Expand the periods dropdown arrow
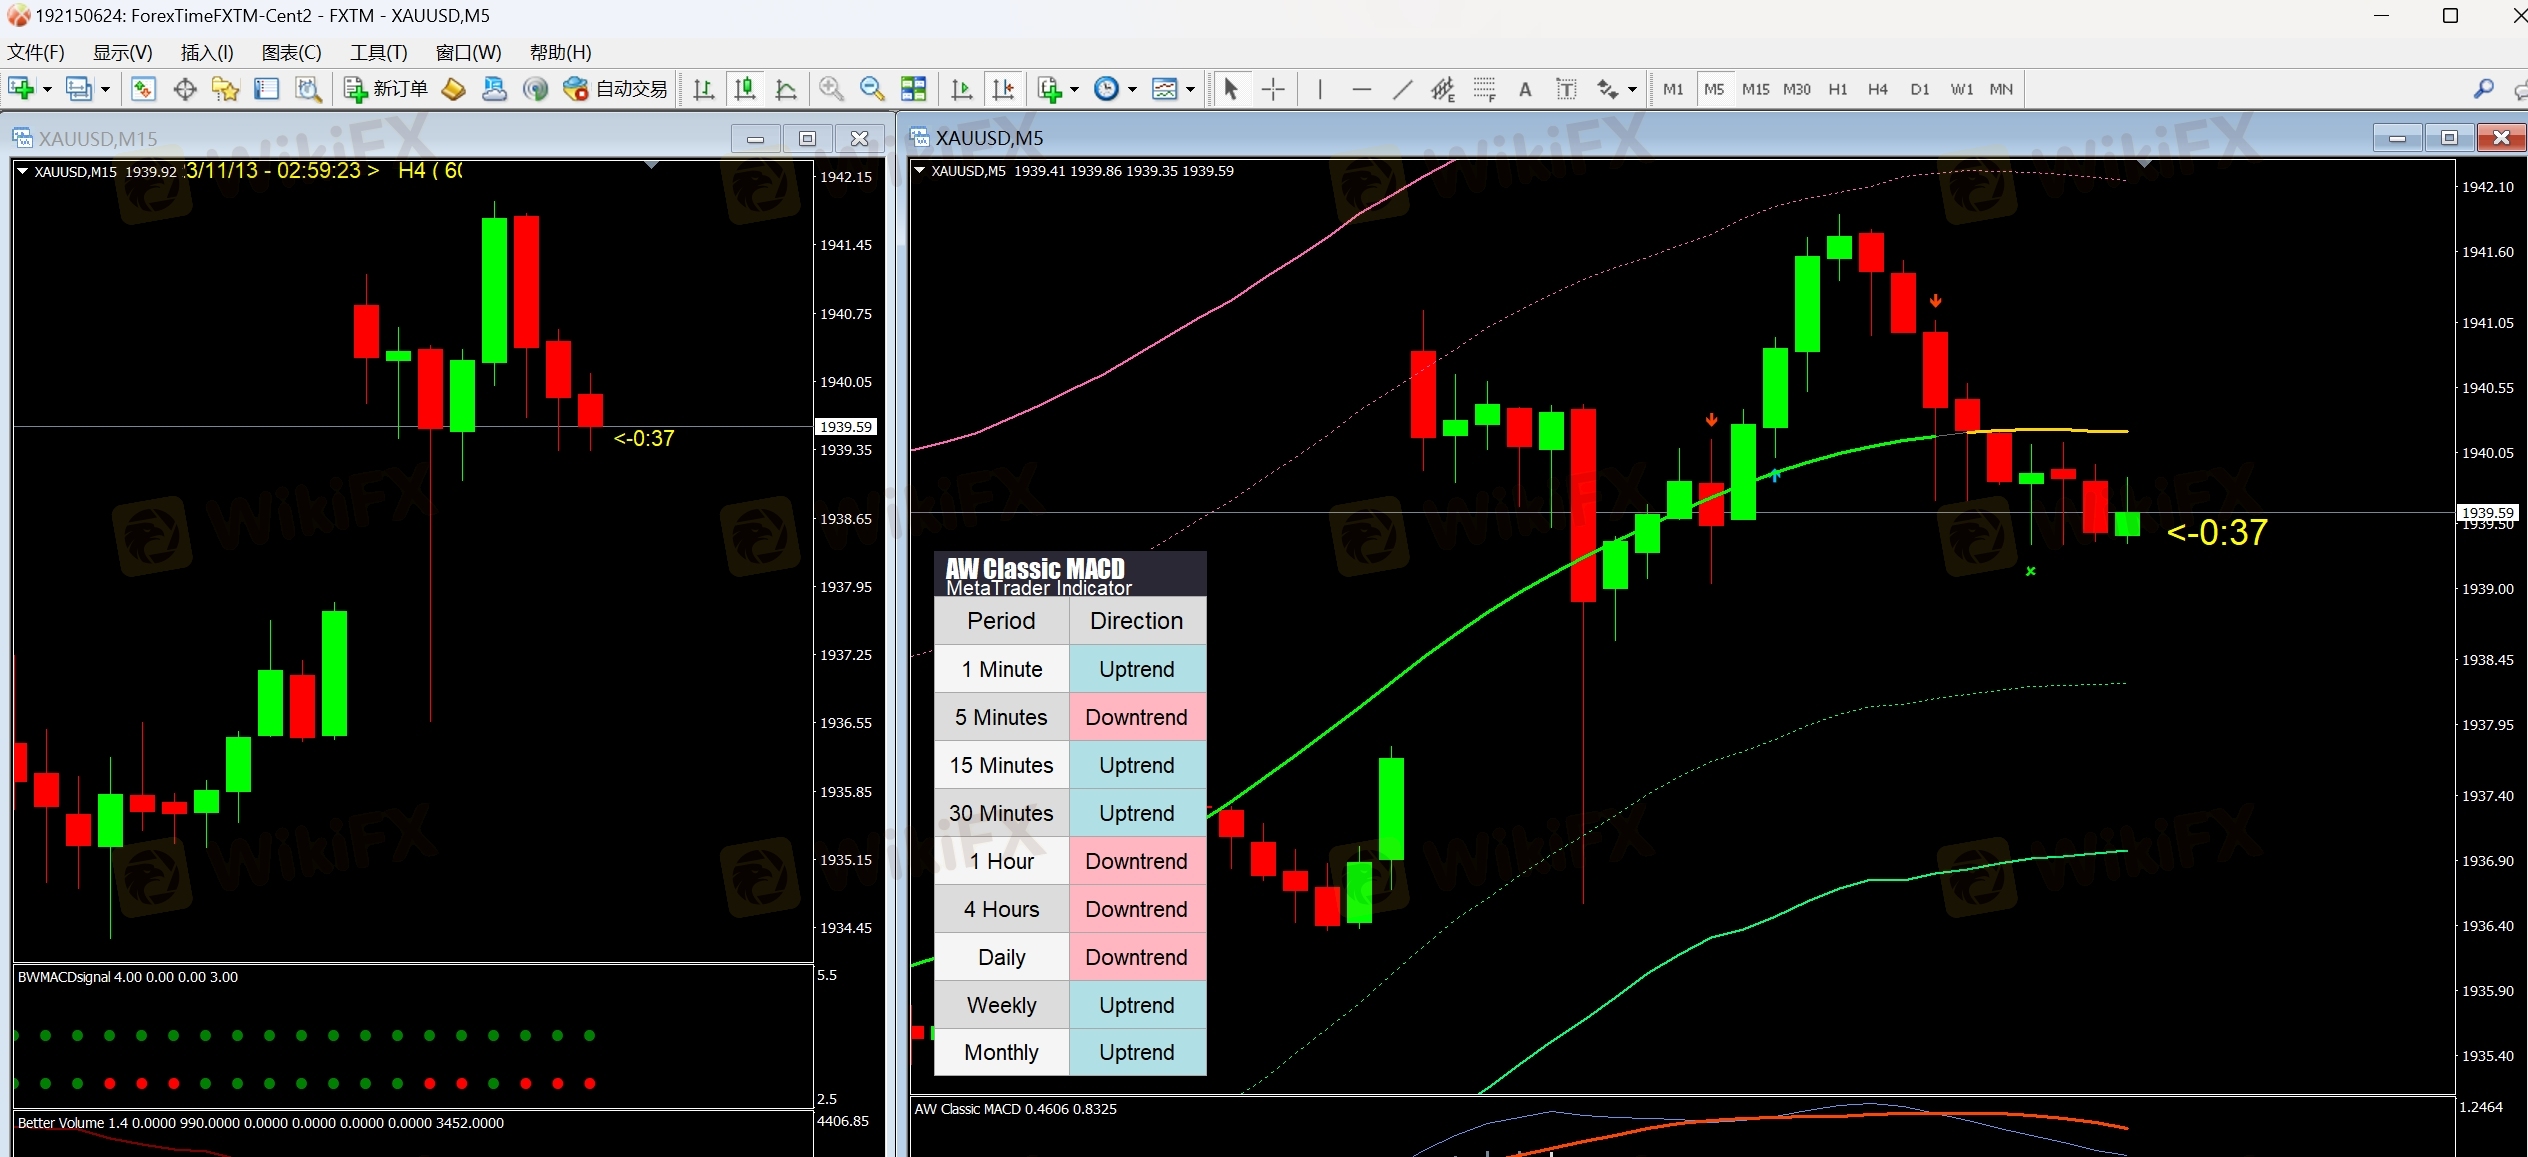This screenshot has width=2528, height=1157. [1133, 89]
